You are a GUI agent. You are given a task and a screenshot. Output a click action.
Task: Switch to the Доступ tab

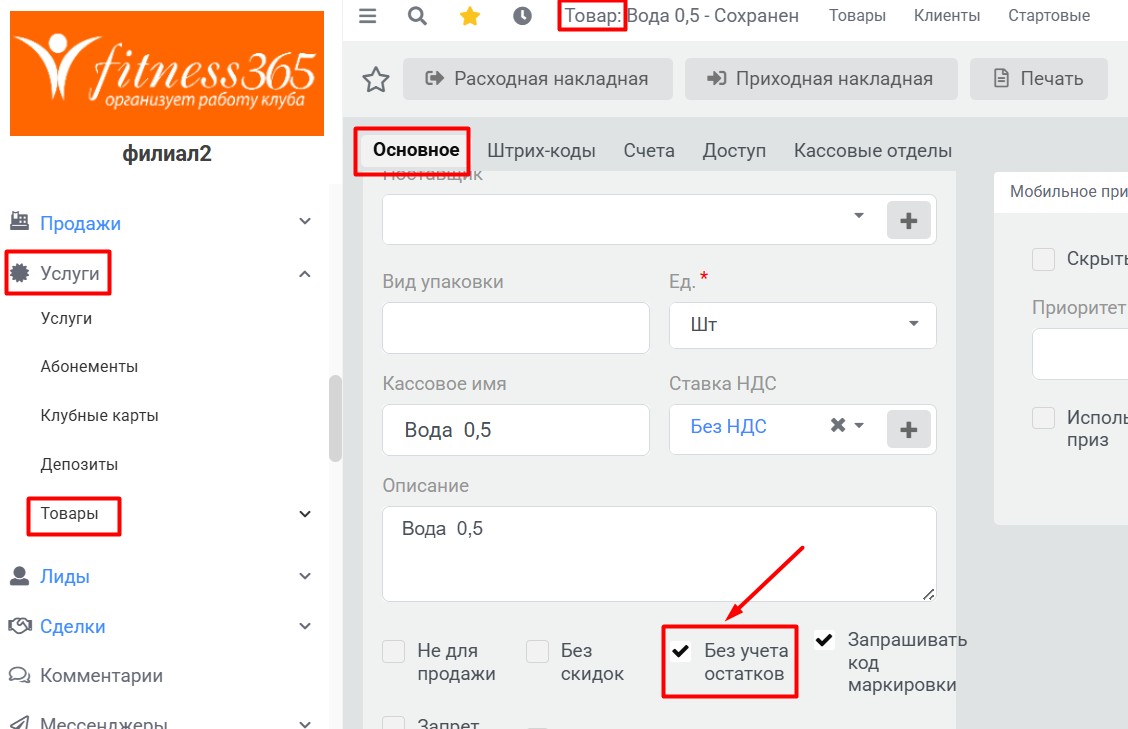pyautogui.click(x=734, y=150)
